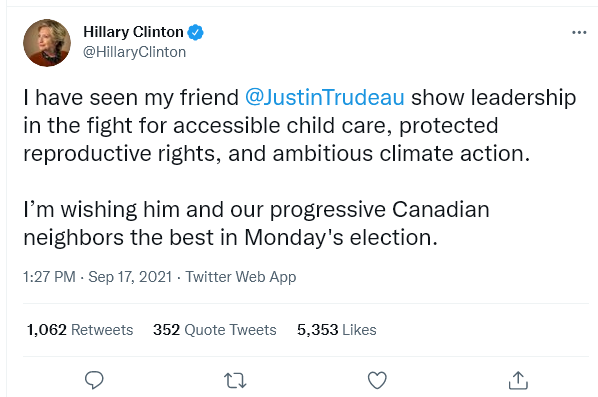
Task: Click the phrase "ambitious climate action"
Action: point(401,154)
